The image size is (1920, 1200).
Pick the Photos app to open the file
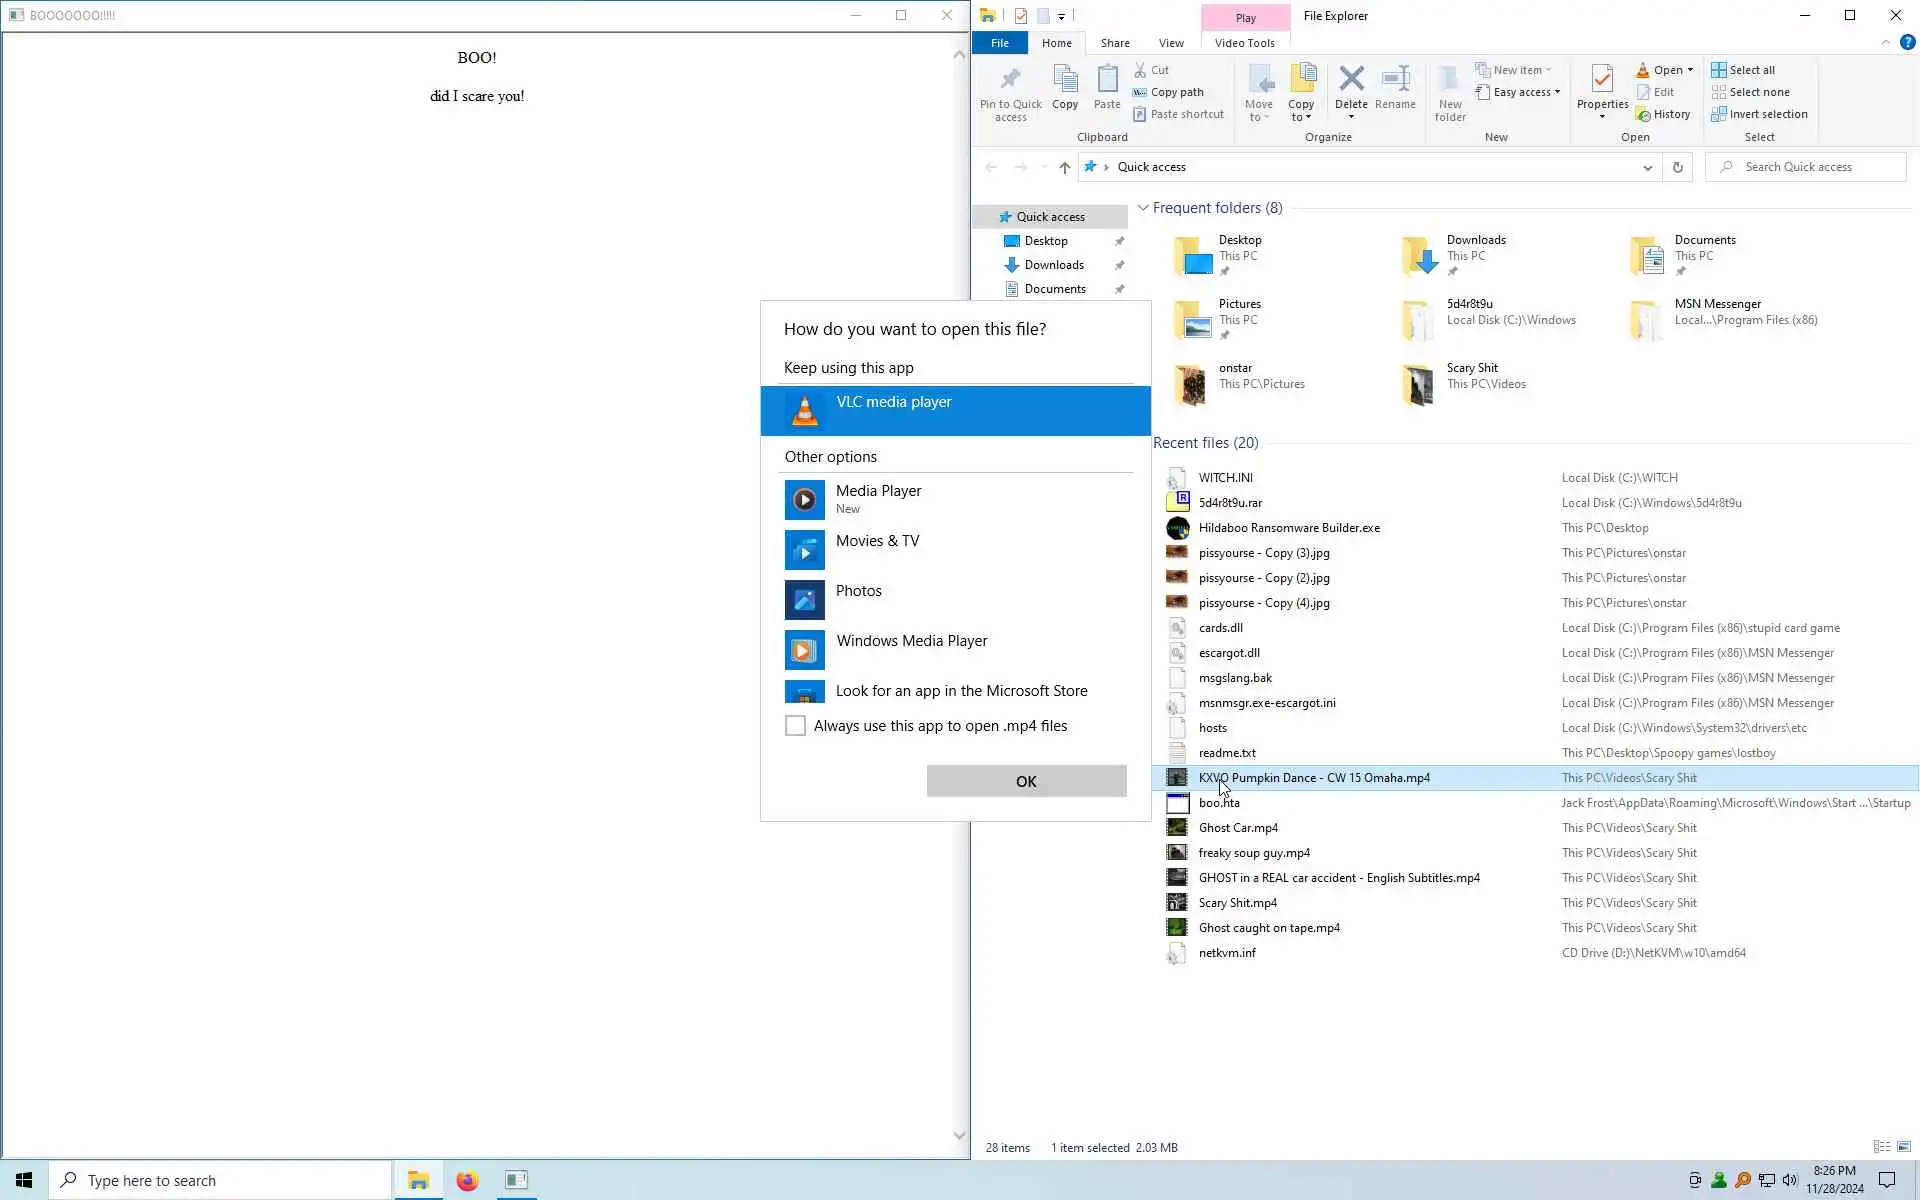pyautogui.click(x=858, y=591)
